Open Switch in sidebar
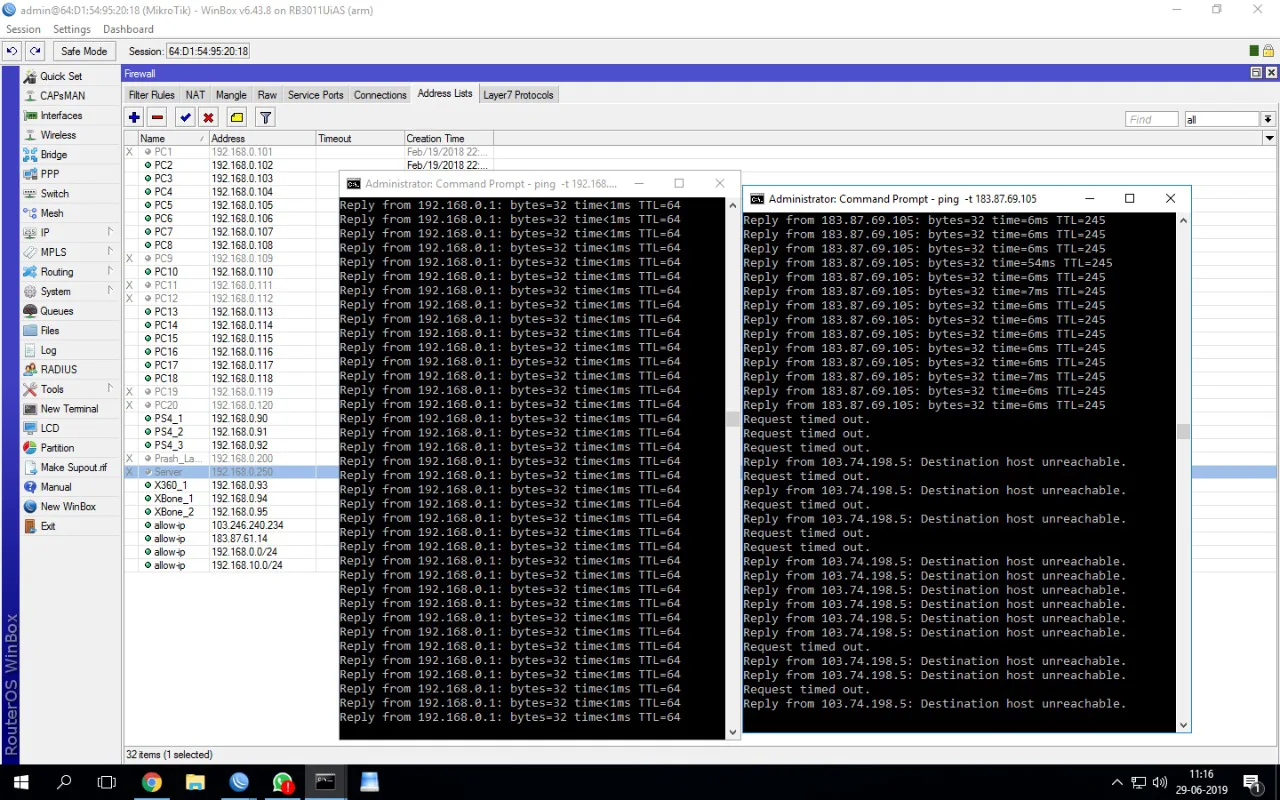Screen dimensions: 1280x800 (55, 193)
